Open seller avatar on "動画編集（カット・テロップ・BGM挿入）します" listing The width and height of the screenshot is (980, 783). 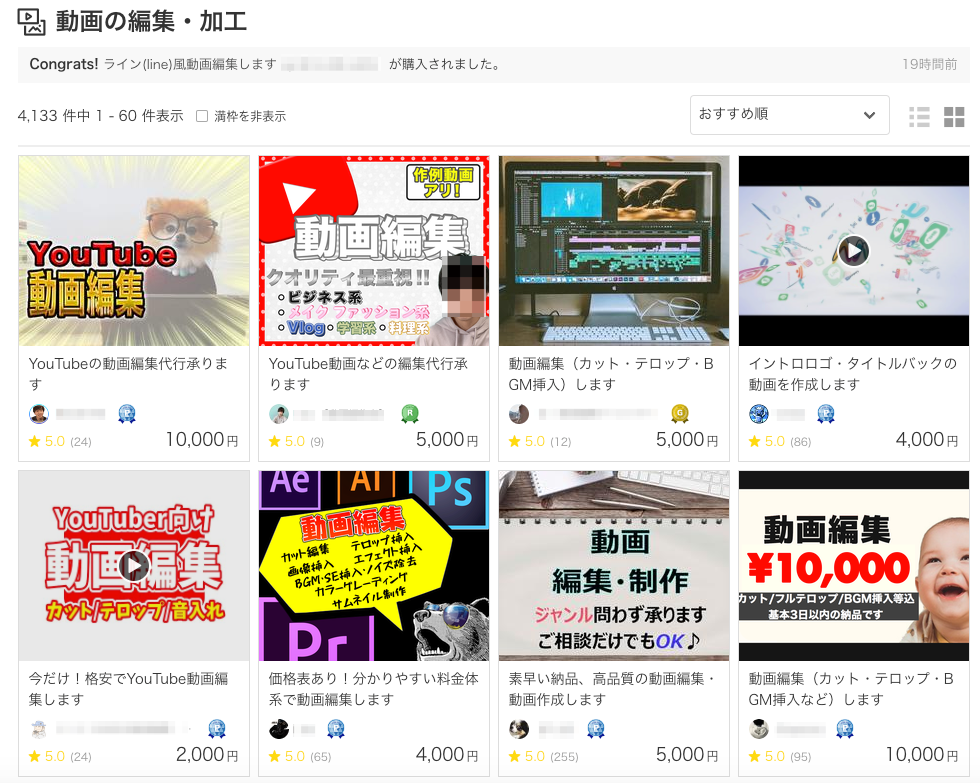(x=519, y=414)
